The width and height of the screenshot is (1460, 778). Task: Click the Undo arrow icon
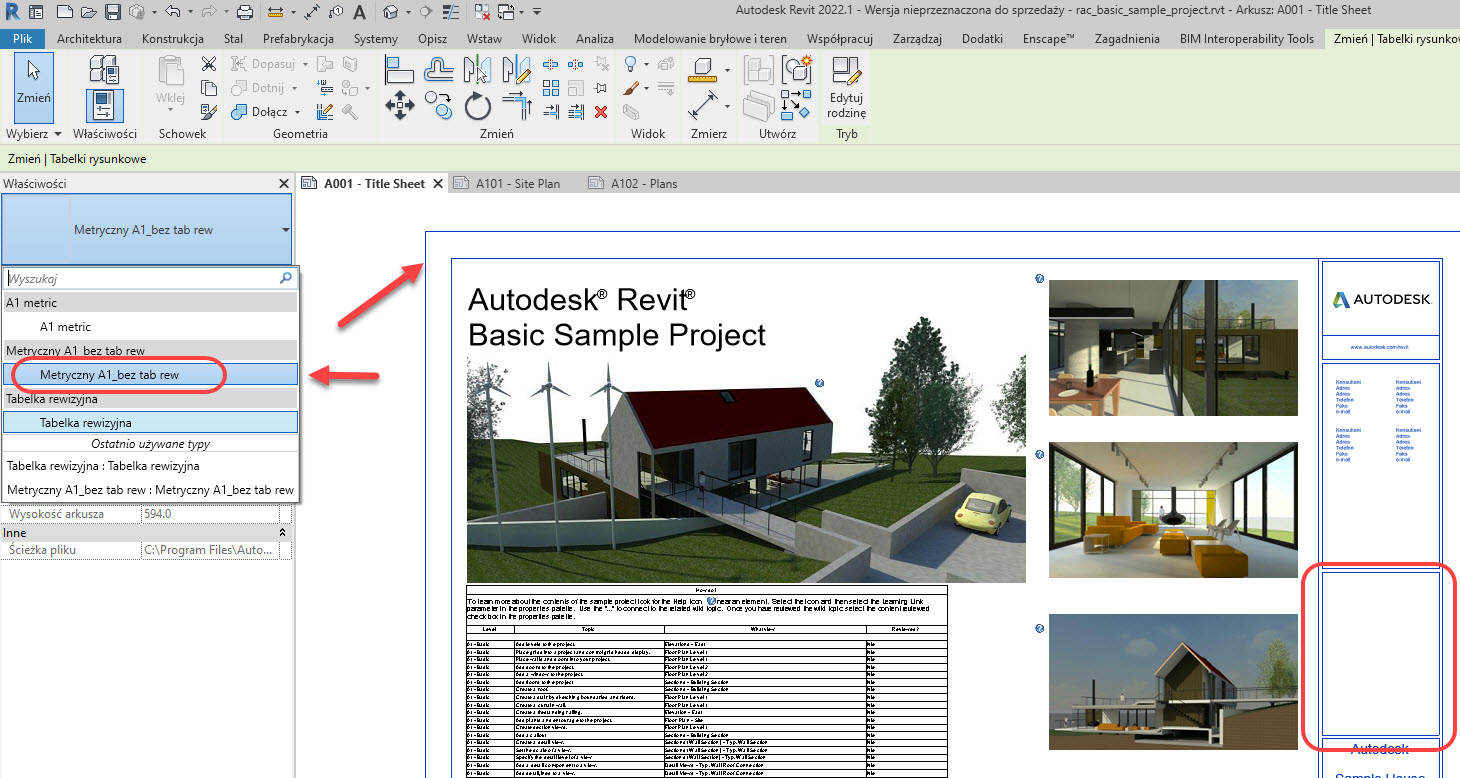click(172, 12)
